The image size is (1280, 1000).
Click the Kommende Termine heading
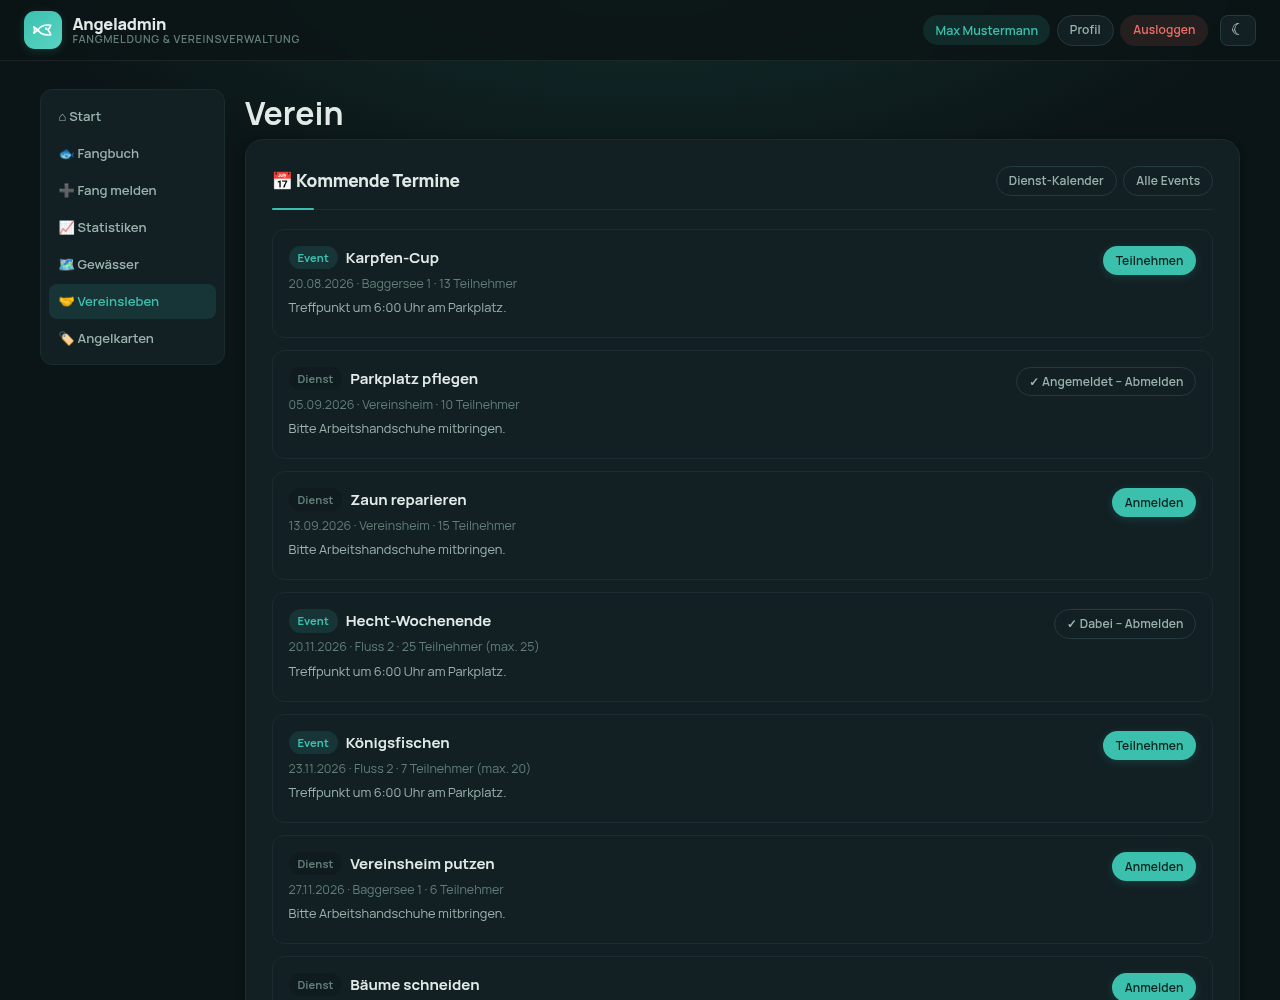click(366, 181)
